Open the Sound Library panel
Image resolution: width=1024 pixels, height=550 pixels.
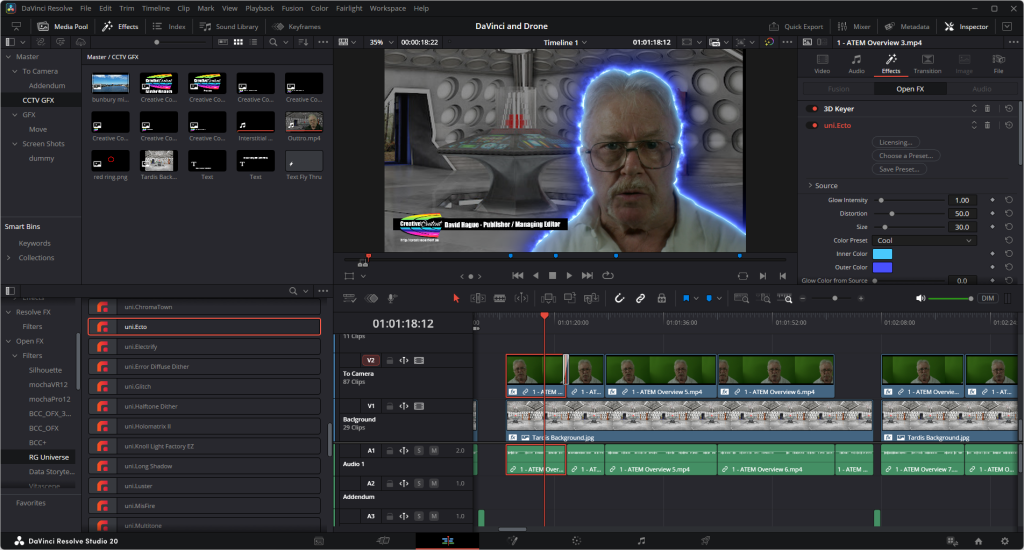229,27
